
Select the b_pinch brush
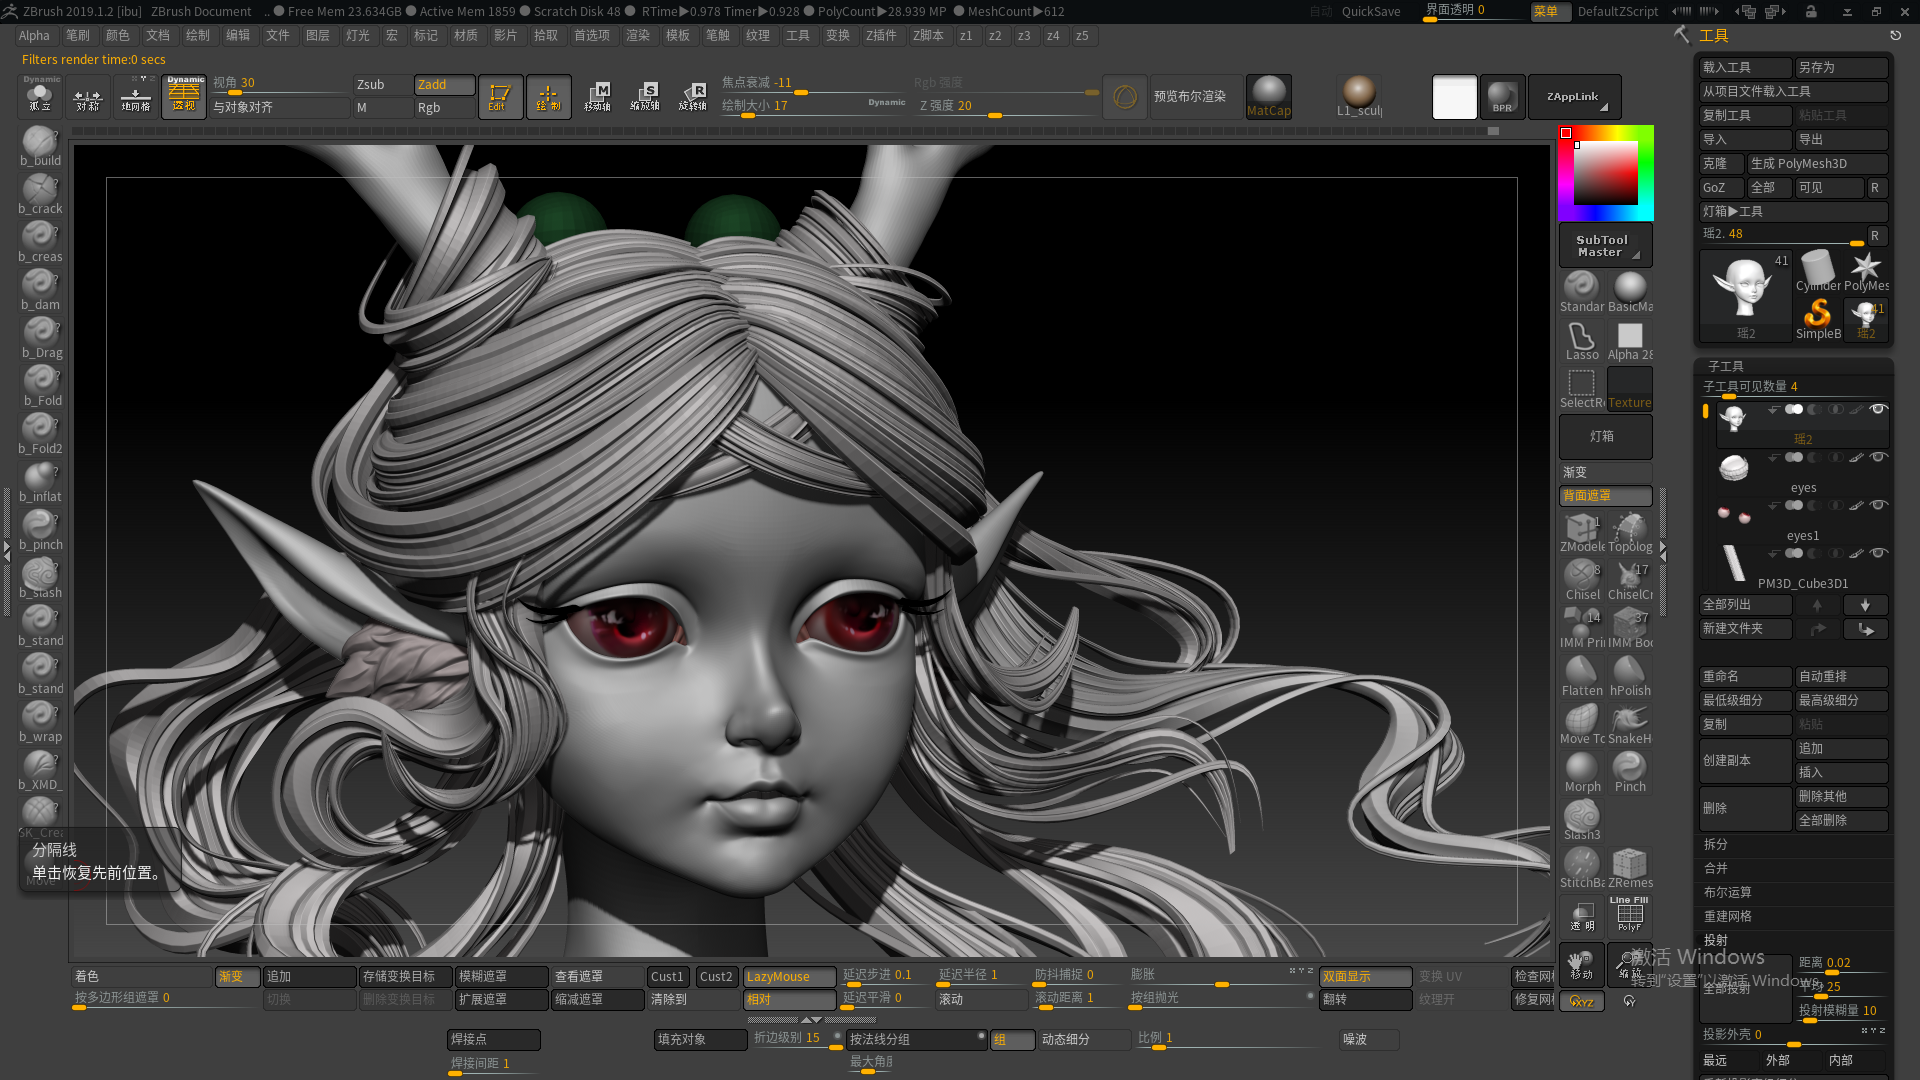click(40, 531)
